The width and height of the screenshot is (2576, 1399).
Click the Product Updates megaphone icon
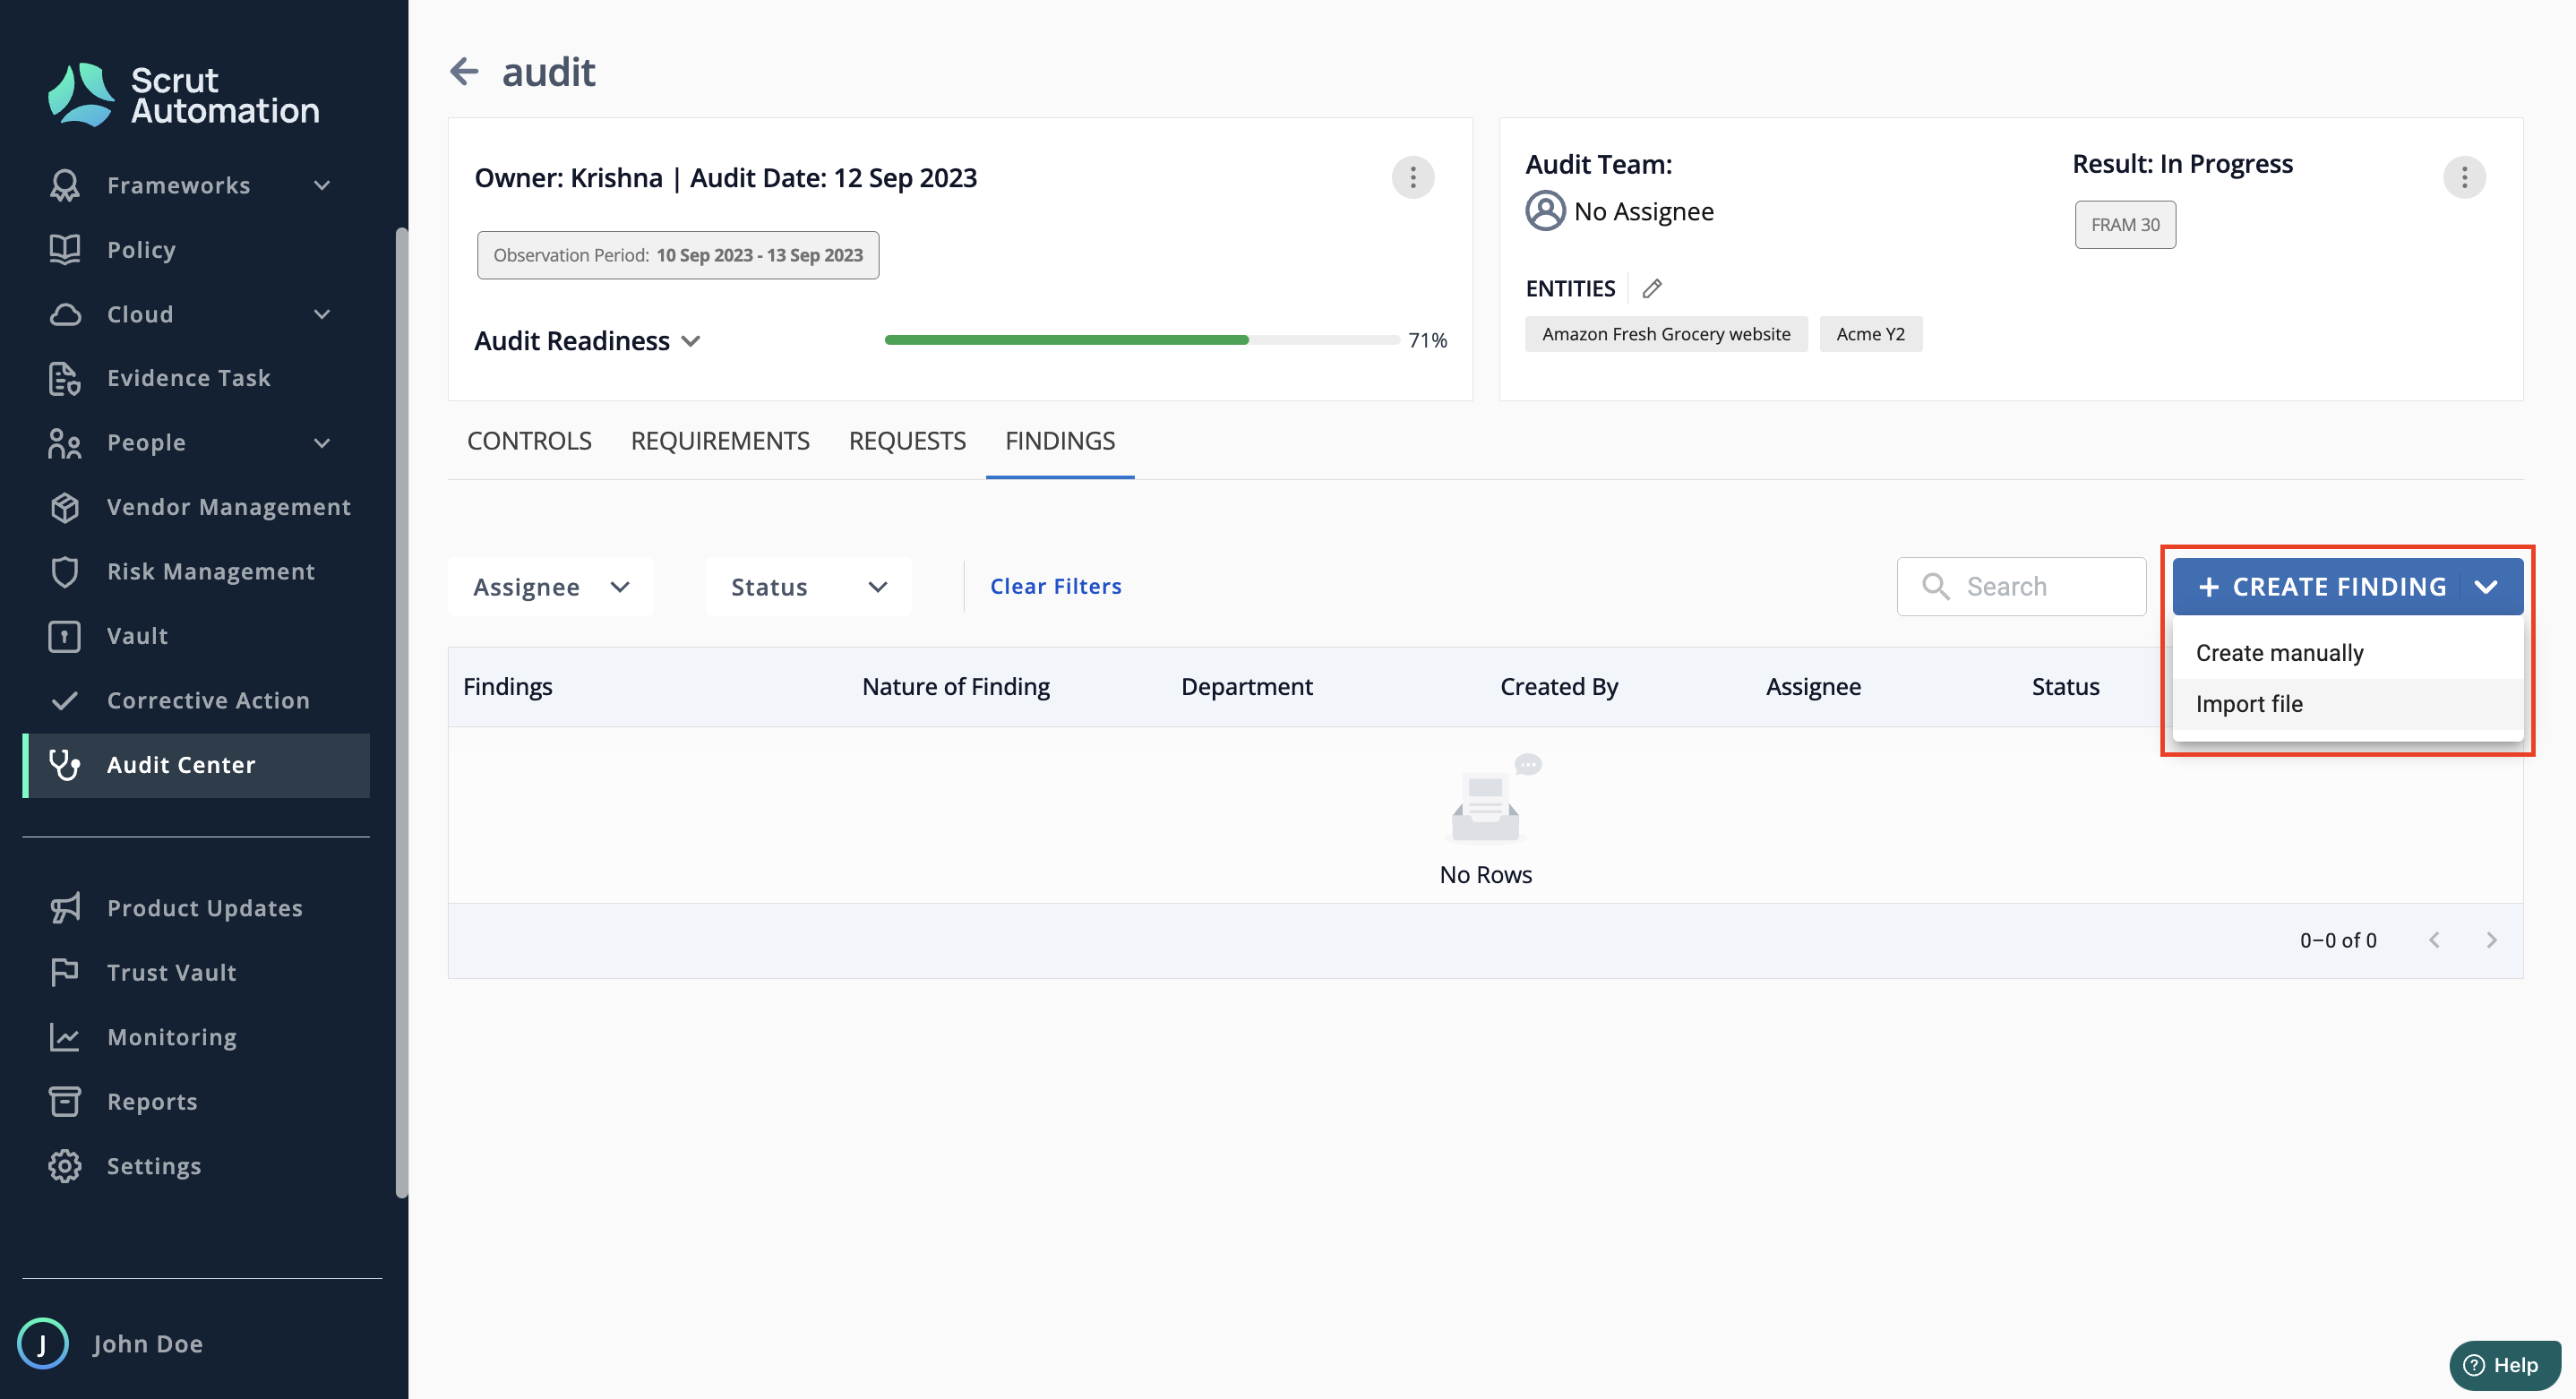(x=65, y=908)
